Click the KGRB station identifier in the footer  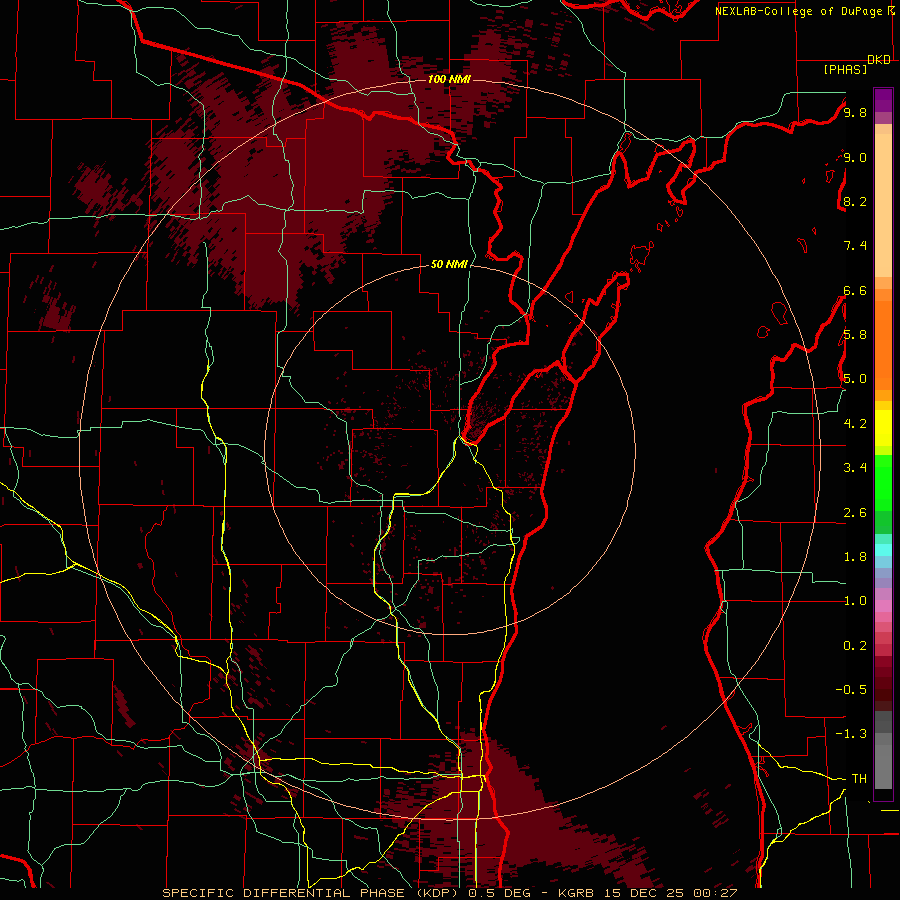(x=574, y=893)
